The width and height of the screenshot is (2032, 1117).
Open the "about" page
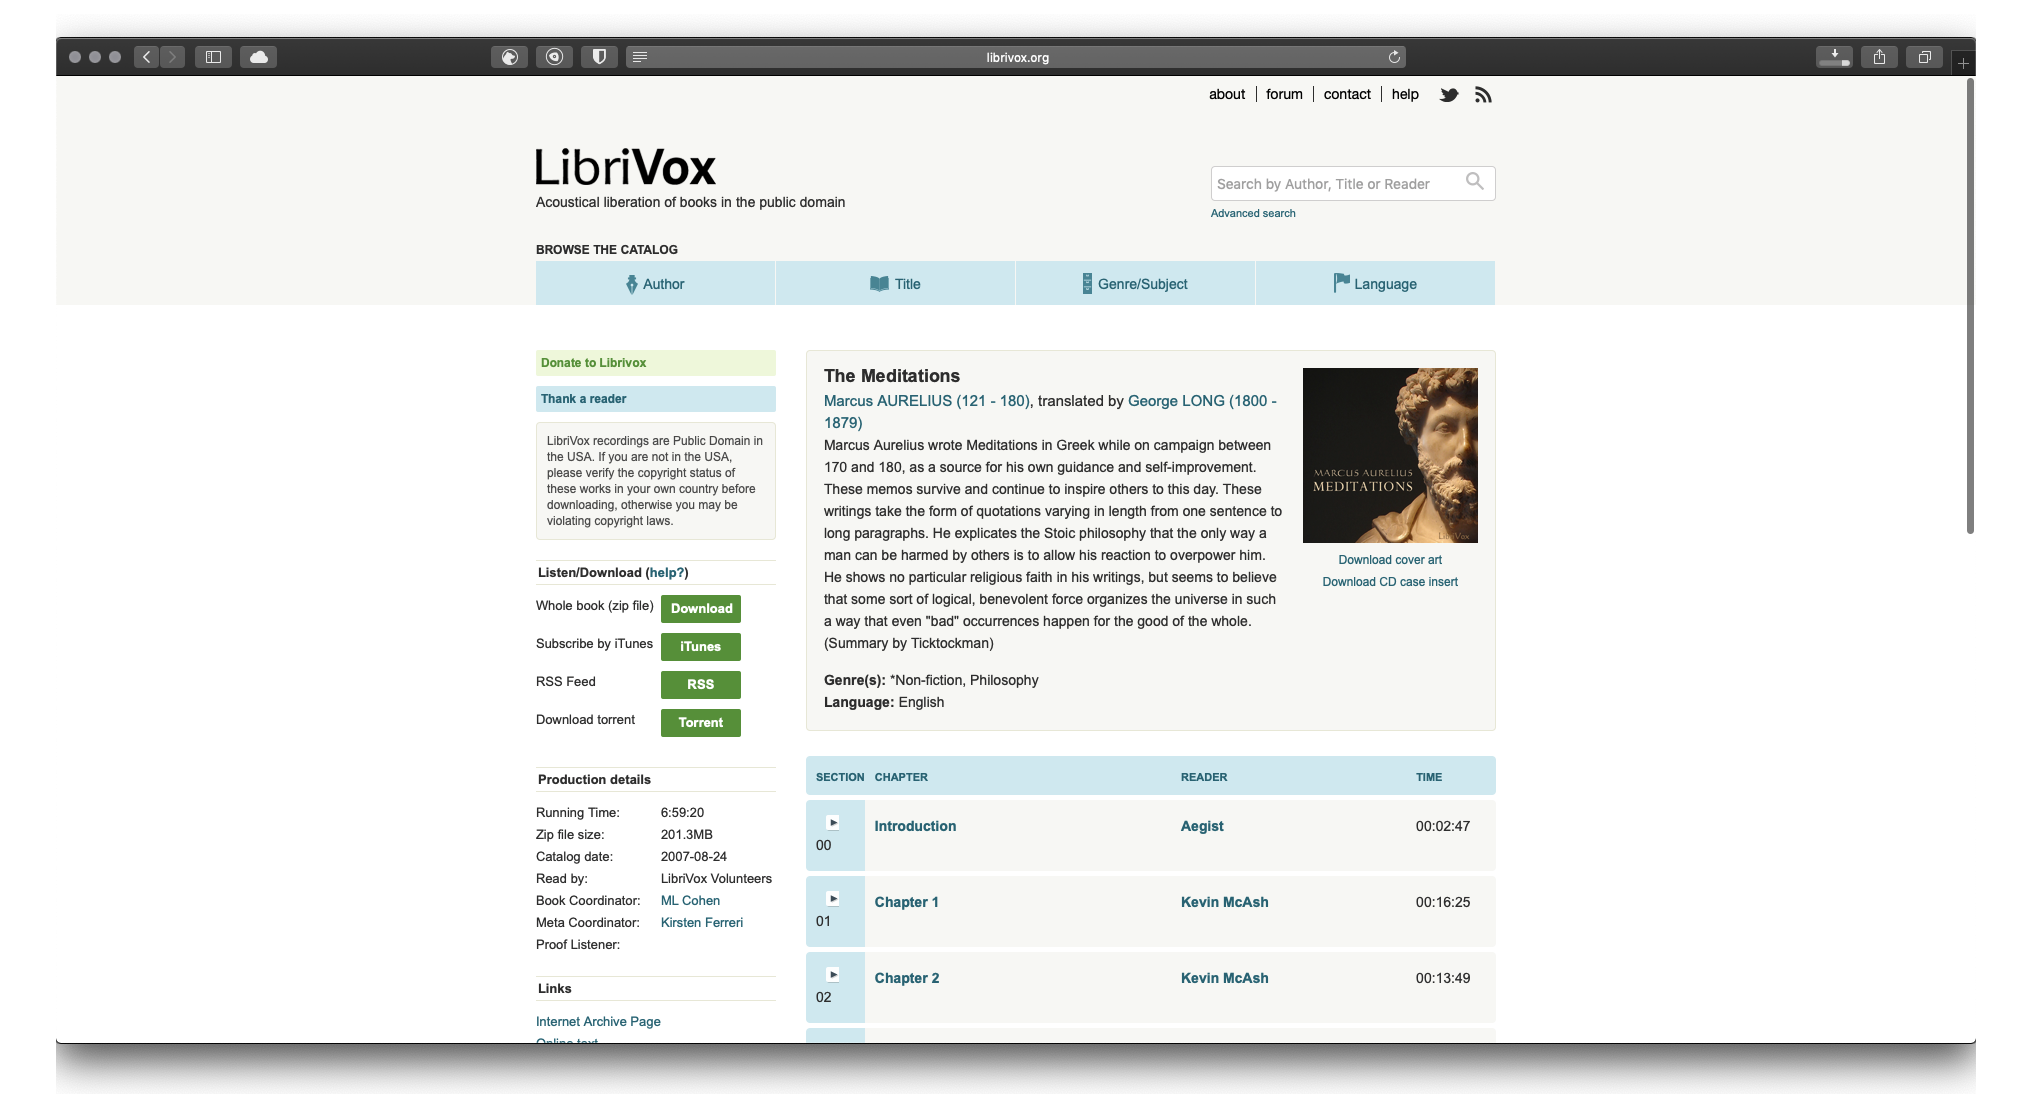pos(1226,94)
